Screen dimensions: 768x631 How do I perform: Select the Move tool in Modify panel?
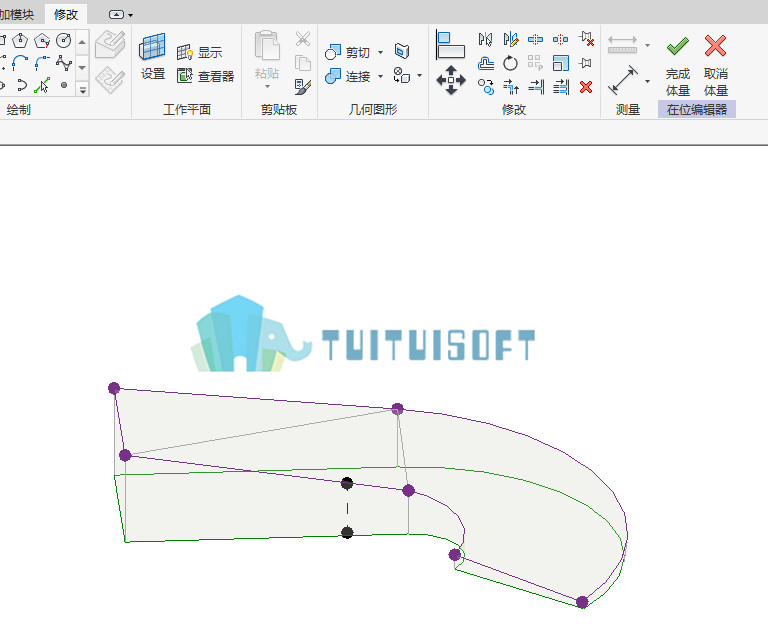(451, 80)
